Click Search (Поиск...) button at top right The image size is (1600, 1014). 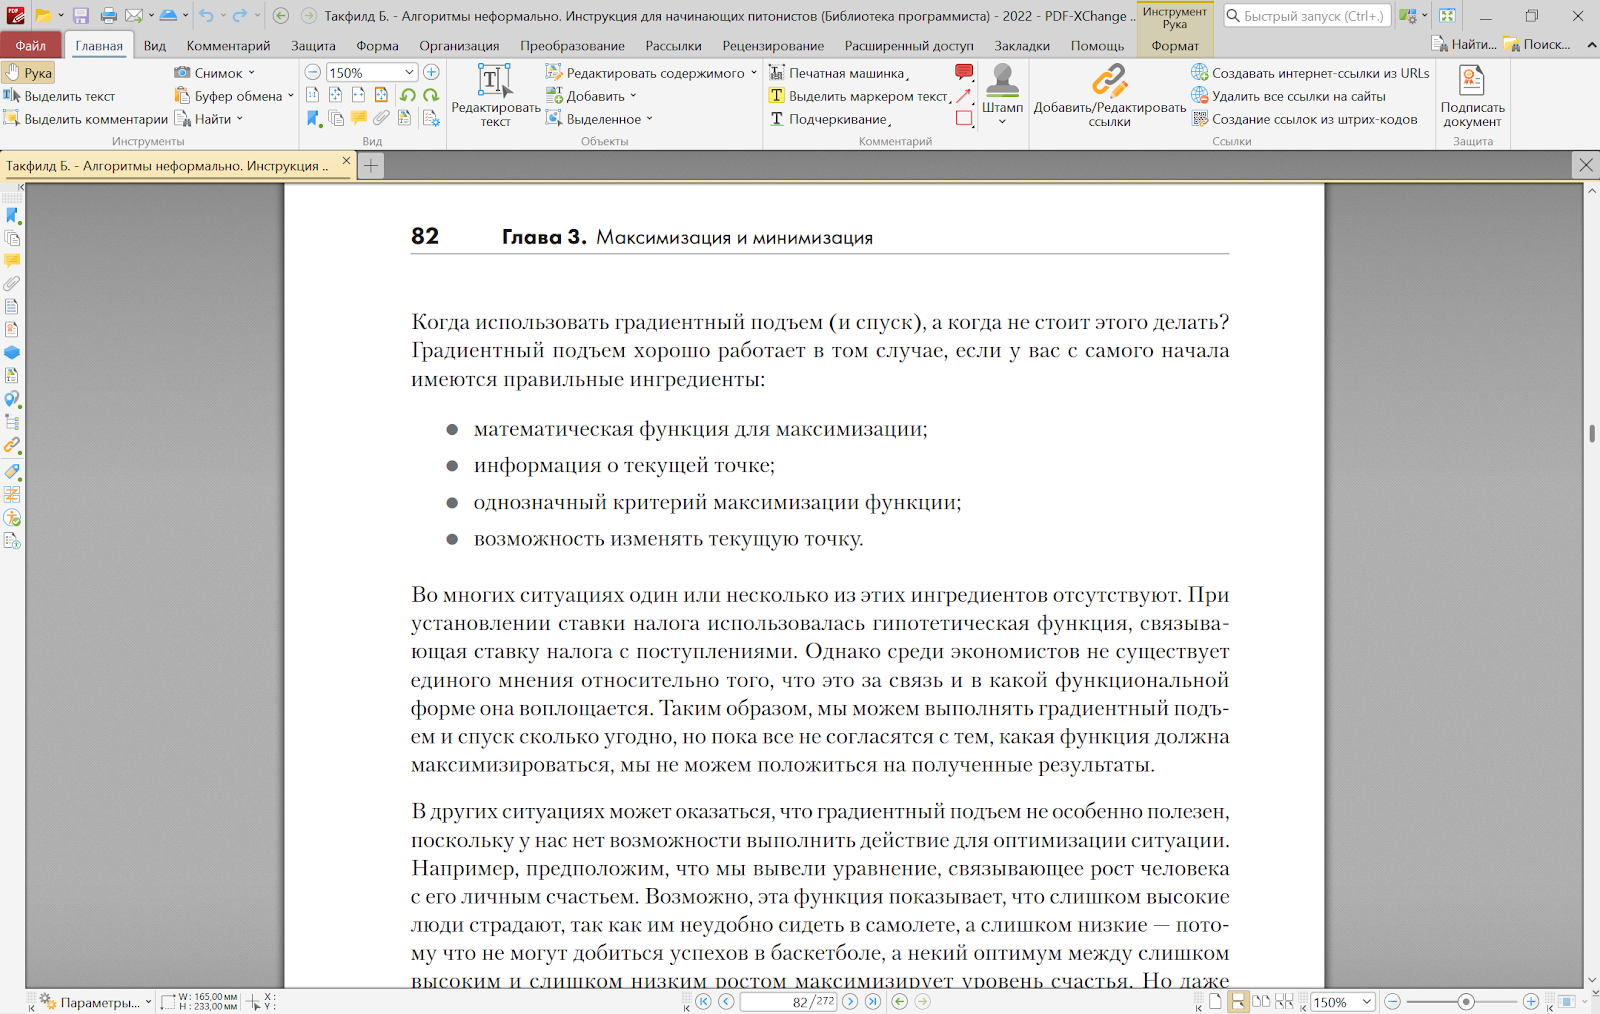coord(1536,44)
